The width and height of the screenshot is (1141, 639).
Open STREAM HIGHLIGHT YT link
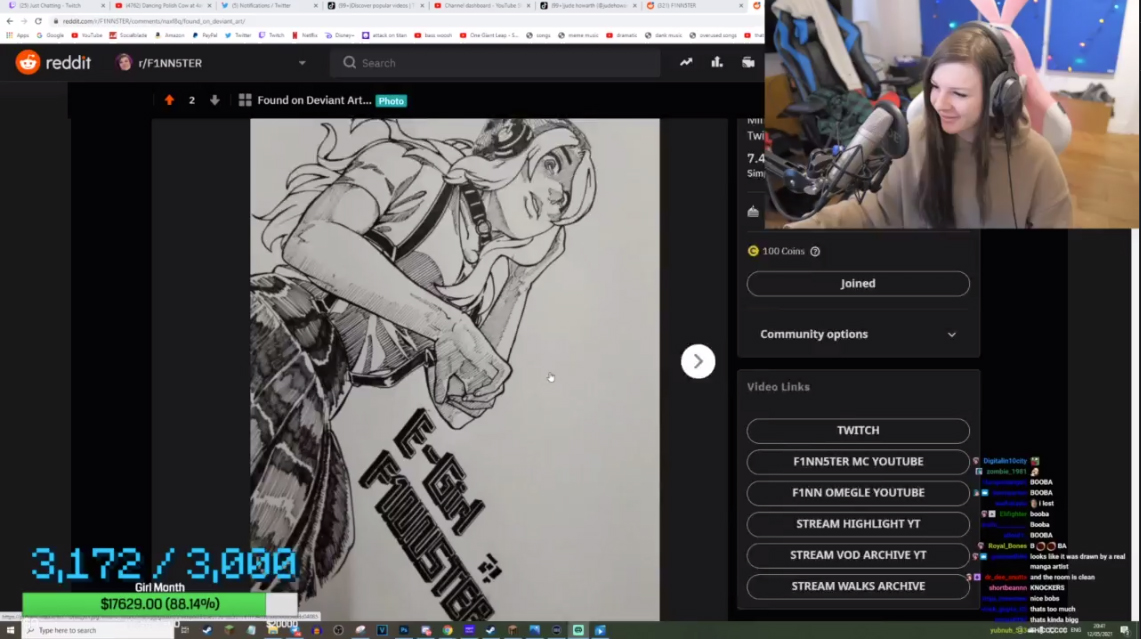(x=858, y=524)
